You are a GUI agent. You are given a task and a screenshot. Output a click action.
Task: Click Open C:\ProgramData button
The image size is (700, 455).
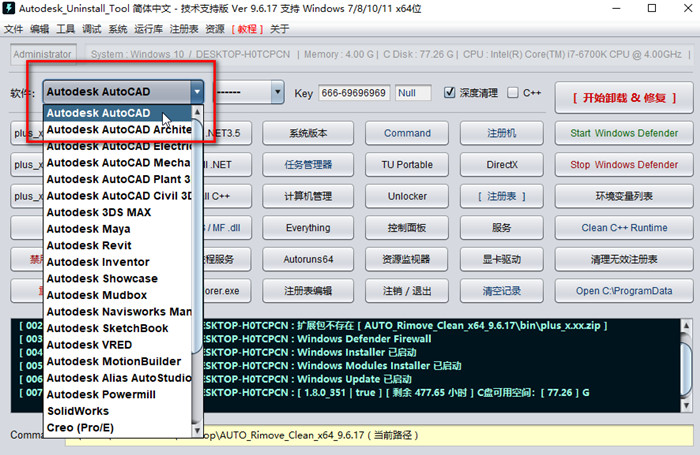pyautogui.click(x=624, y=291)
